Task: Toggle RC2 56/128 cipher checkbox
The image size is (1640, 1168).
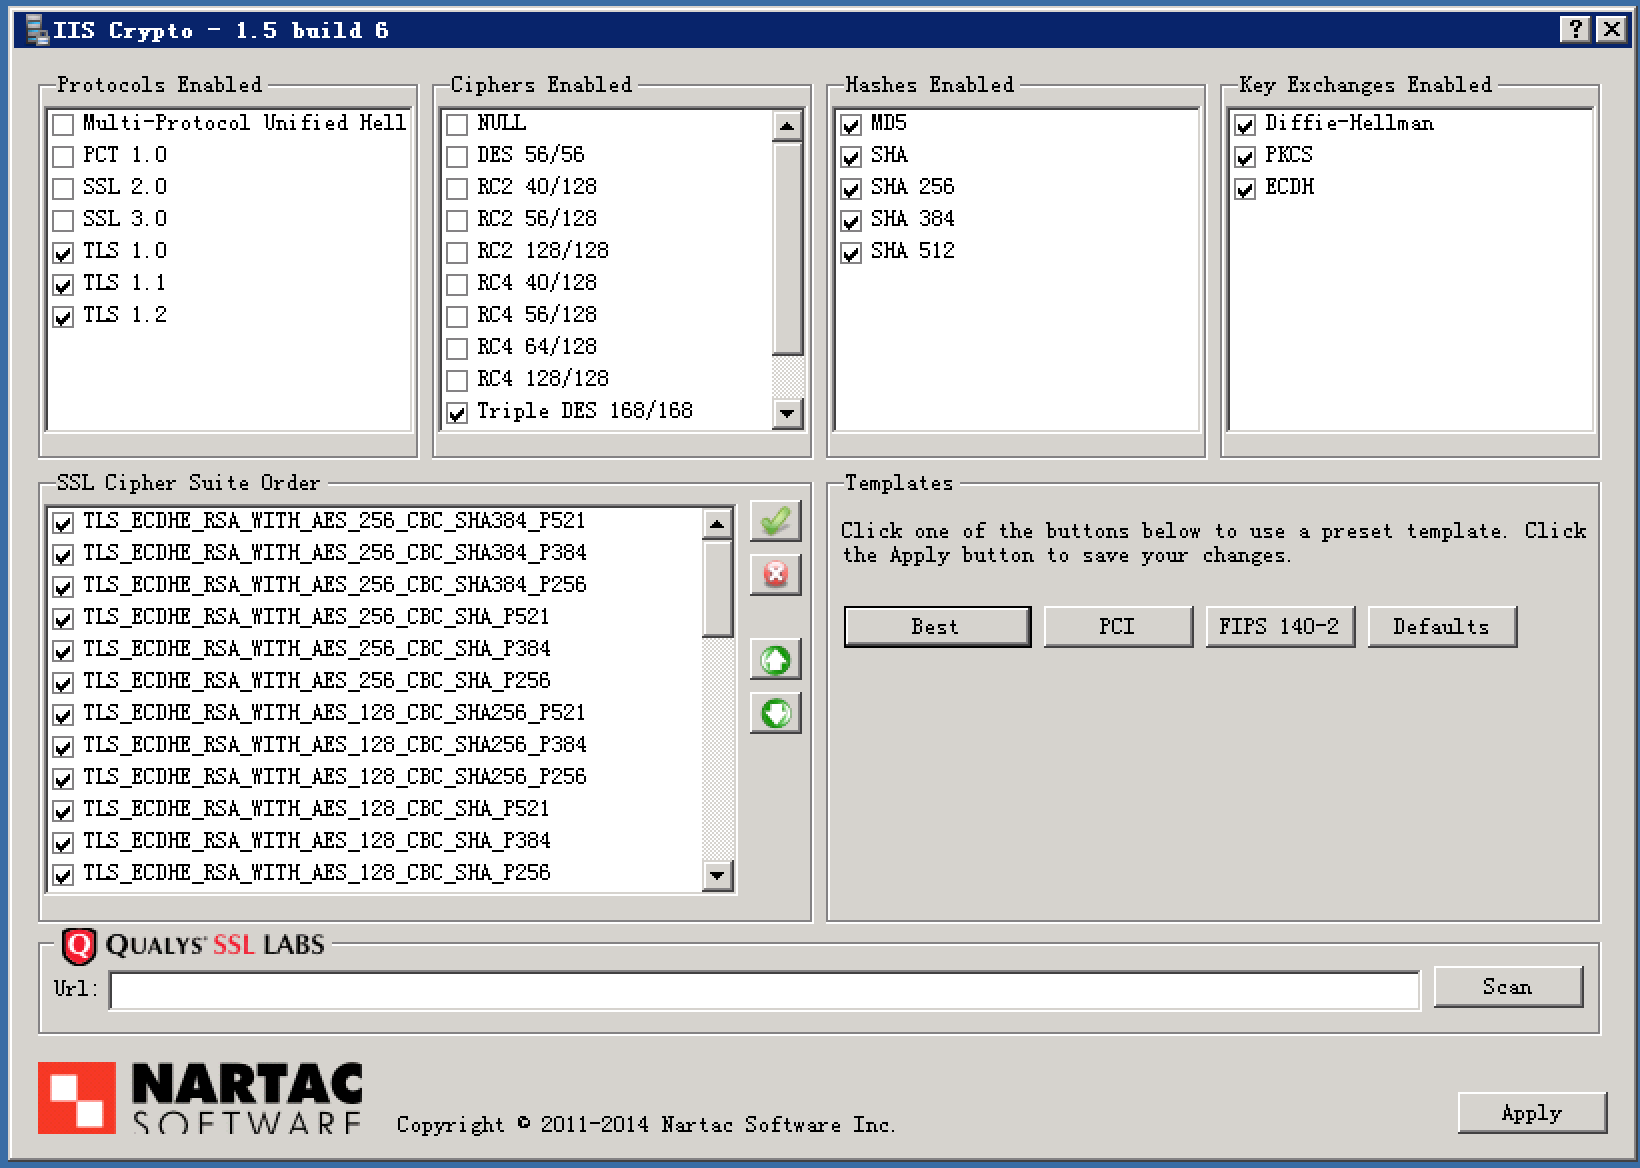Action: click(x=457, y=221)
